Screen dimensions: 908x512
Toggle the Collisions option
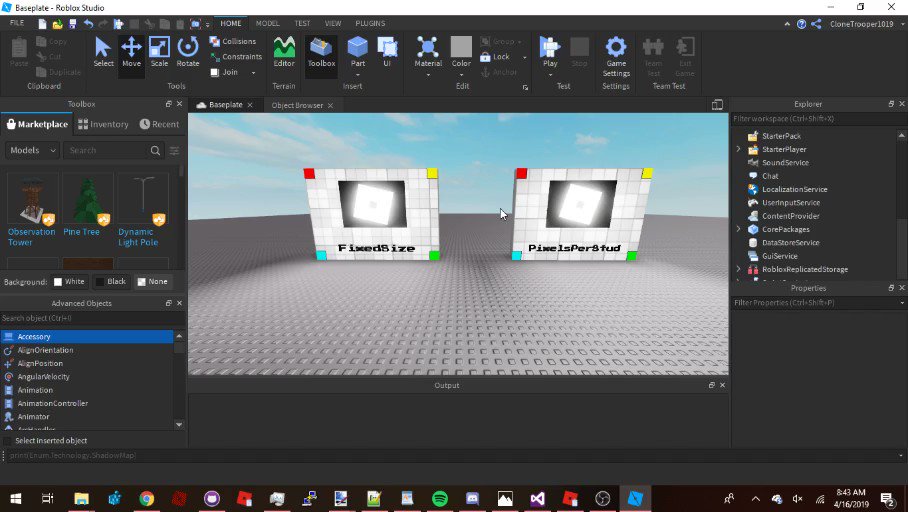(x=232, y=41)
